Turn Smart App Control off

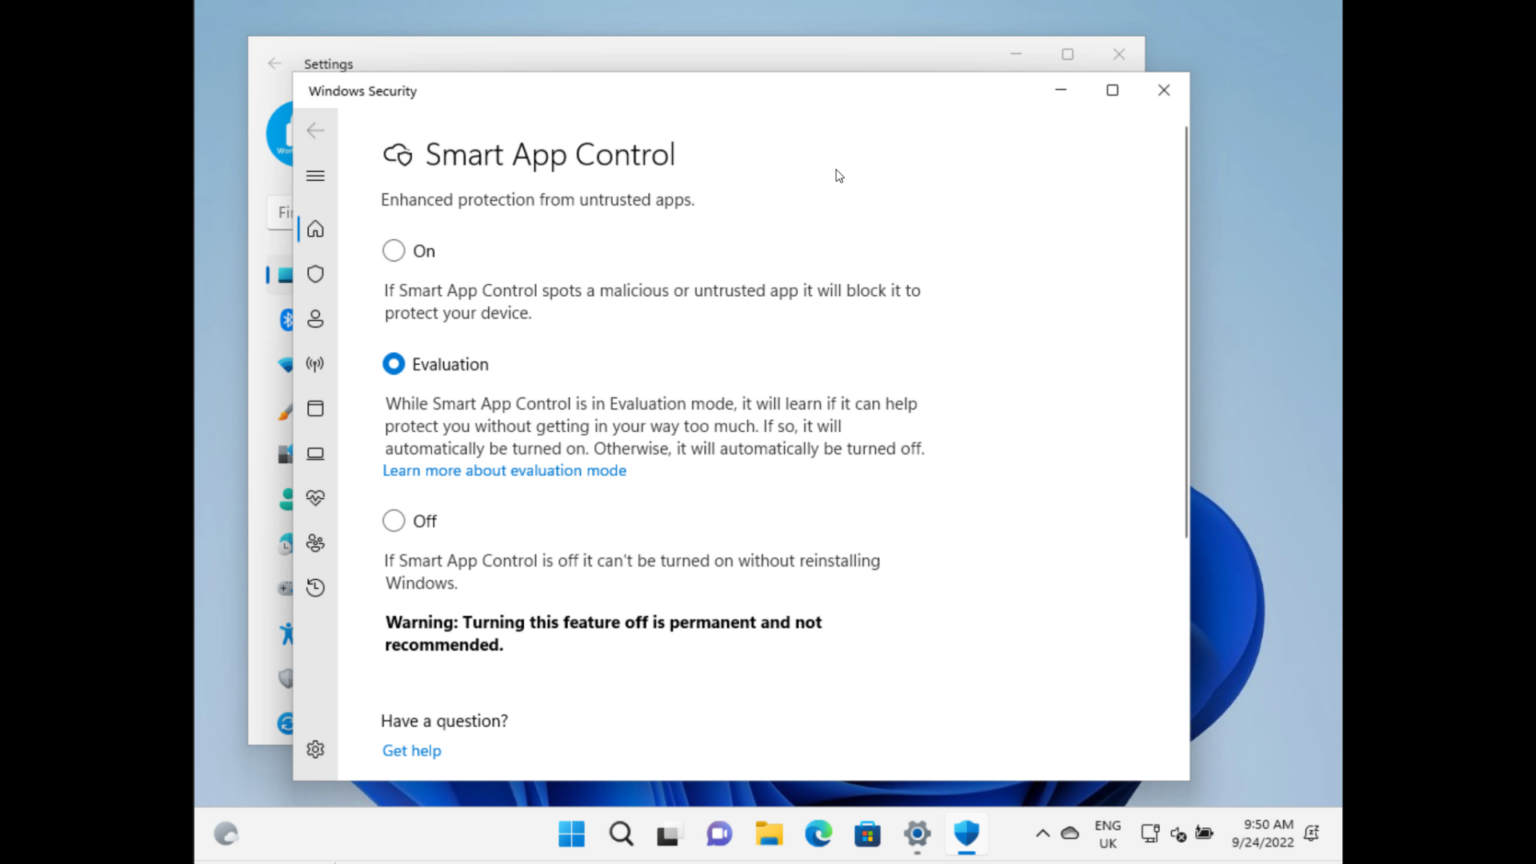pyautogui.click(x=393, y=520)
